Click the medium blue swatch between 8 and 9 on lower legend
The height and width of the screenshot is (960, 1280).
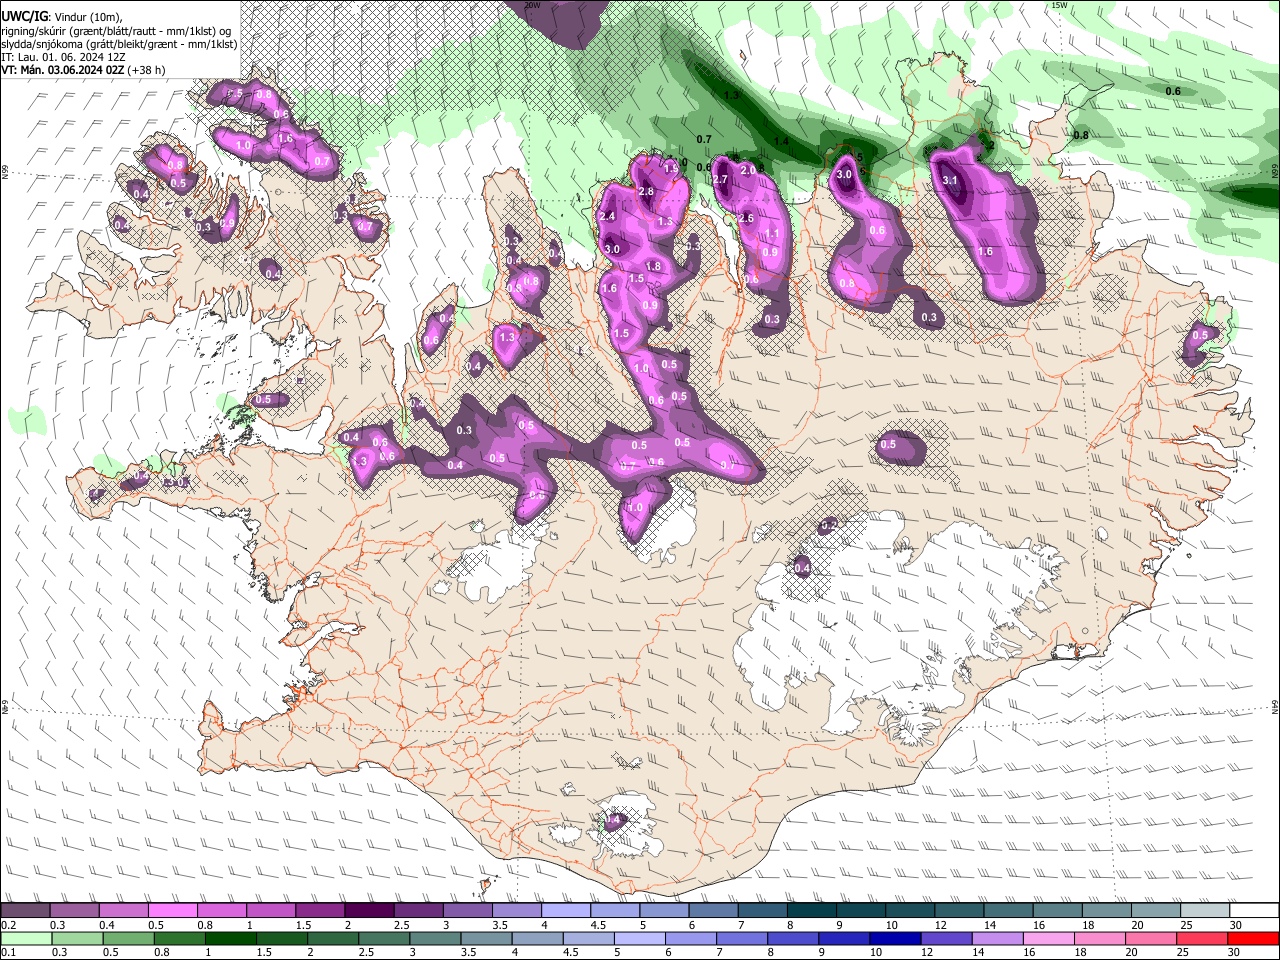pyautogui.click(x=793, y=939)
